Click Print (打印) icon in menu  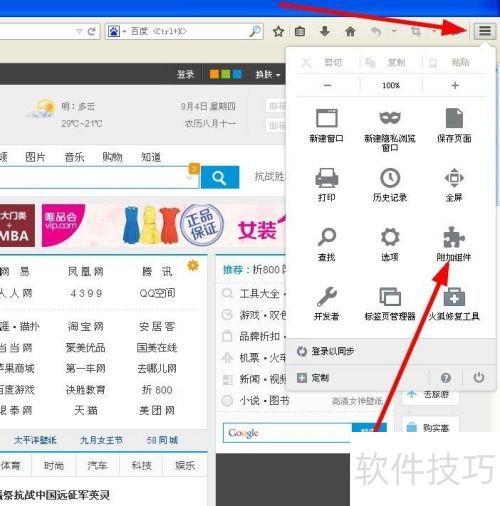(x=327, y=185)
